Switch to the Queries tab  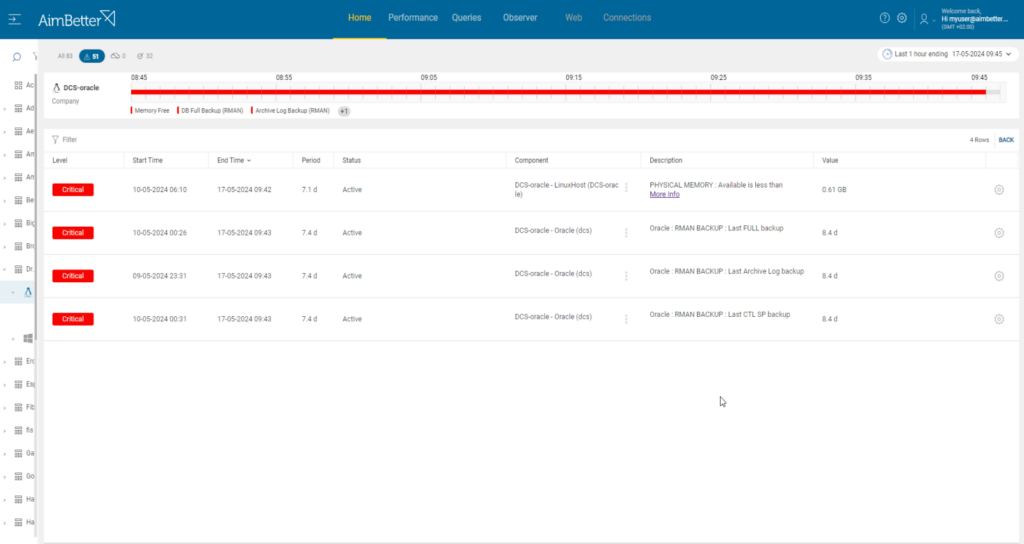466,18
